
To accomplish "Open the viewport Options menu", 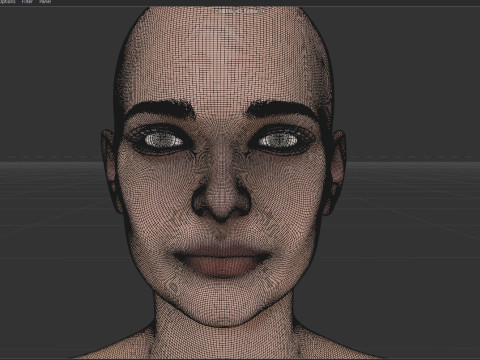I will (8, 2).
